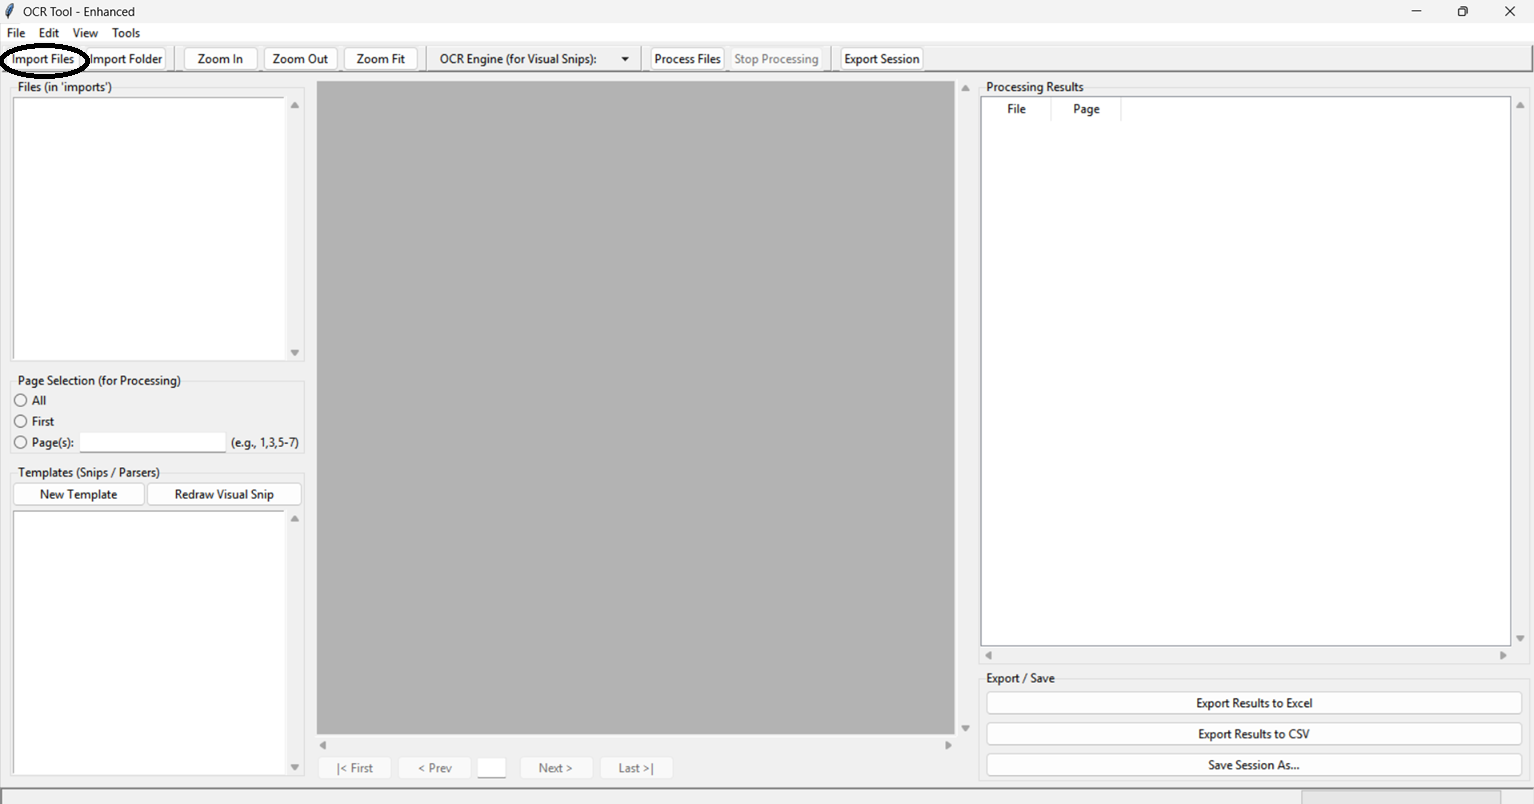
Task: Click the New Template button
Action: coord(78,494)
